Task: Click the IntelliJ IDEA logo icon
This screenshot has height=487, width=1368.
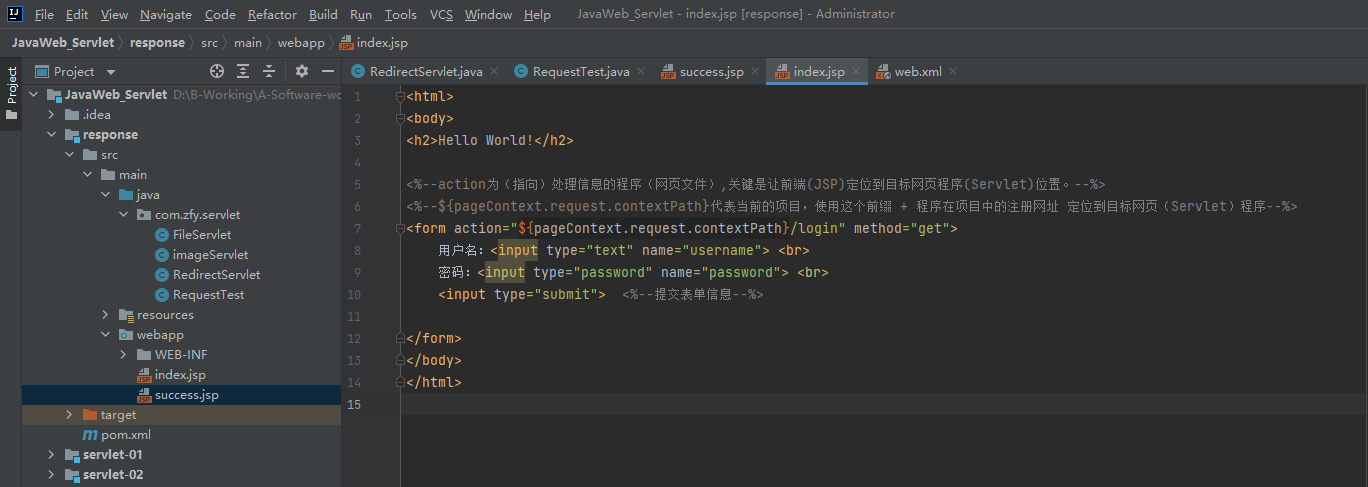Action: click(x=15, y=14)
